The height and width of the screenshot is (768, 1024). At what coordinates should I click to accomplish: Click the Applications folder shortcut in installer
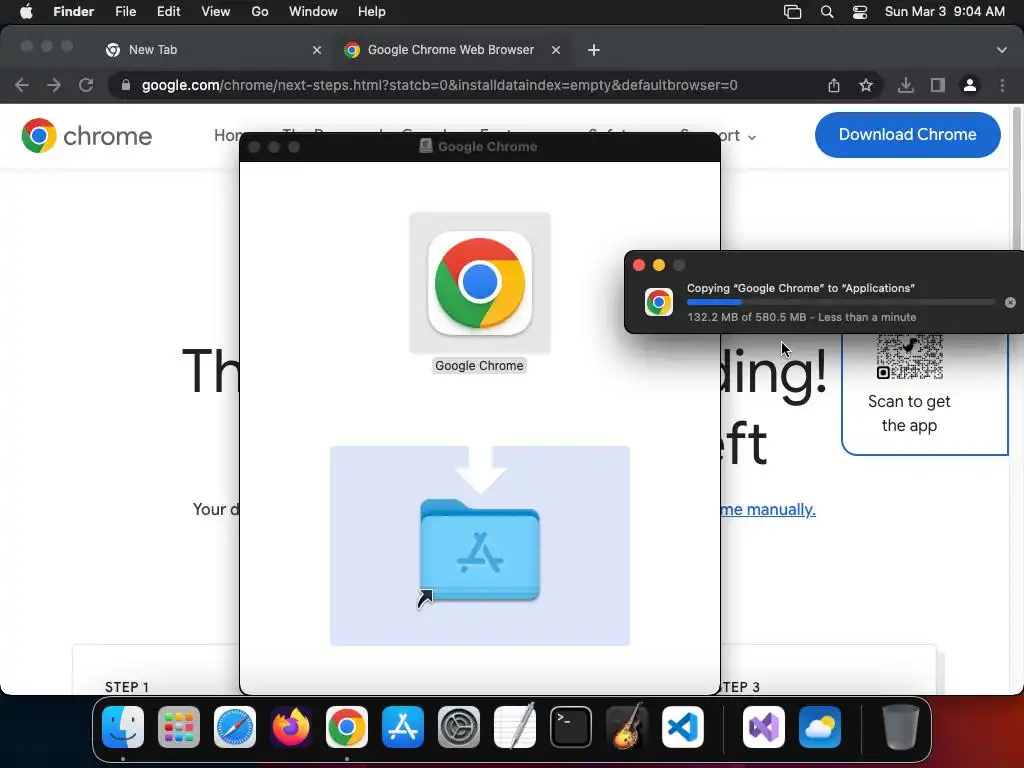pyautogui.click(x=480, y=550)
